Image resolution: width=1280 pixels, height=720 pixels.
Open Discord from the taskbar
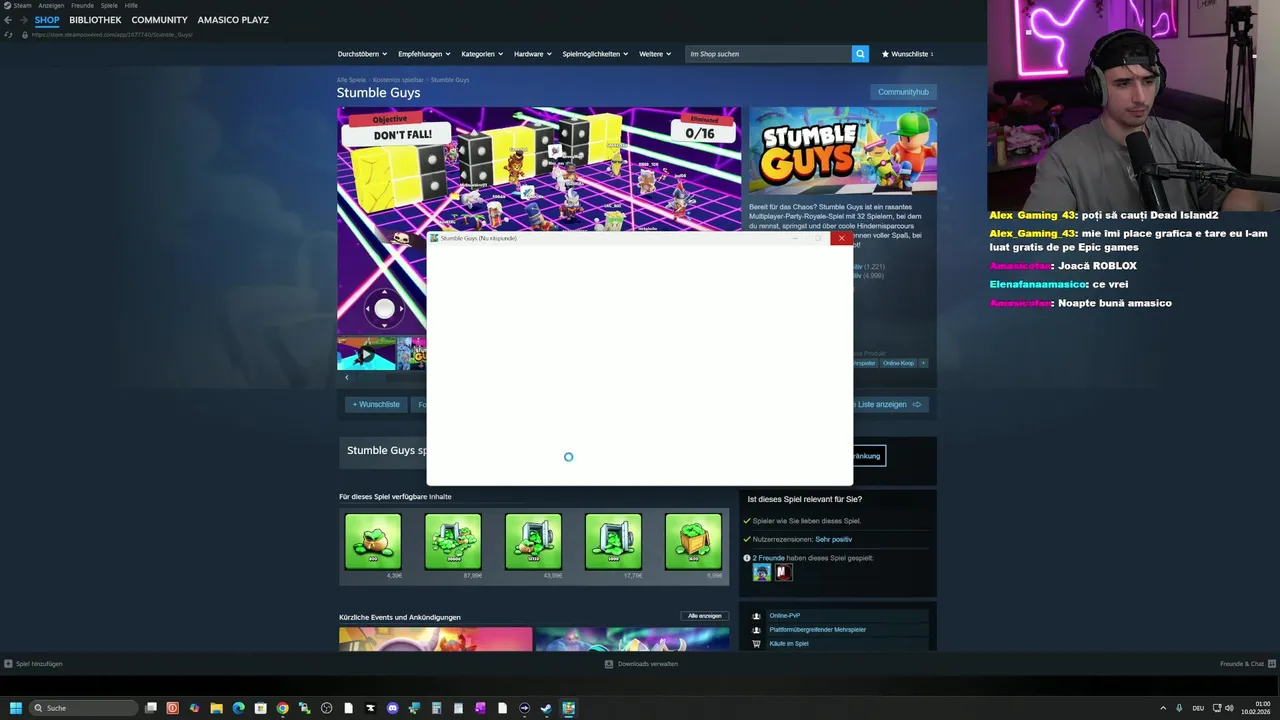pos(392,708)
